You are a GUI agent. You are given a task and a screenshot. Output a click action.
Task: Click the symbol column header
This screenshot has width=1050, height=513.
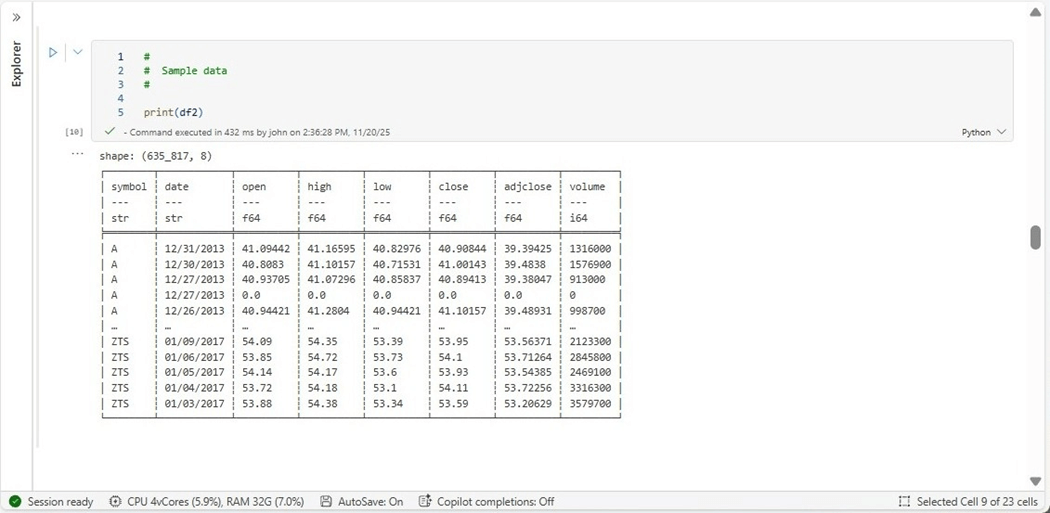(x=129, y=187)
